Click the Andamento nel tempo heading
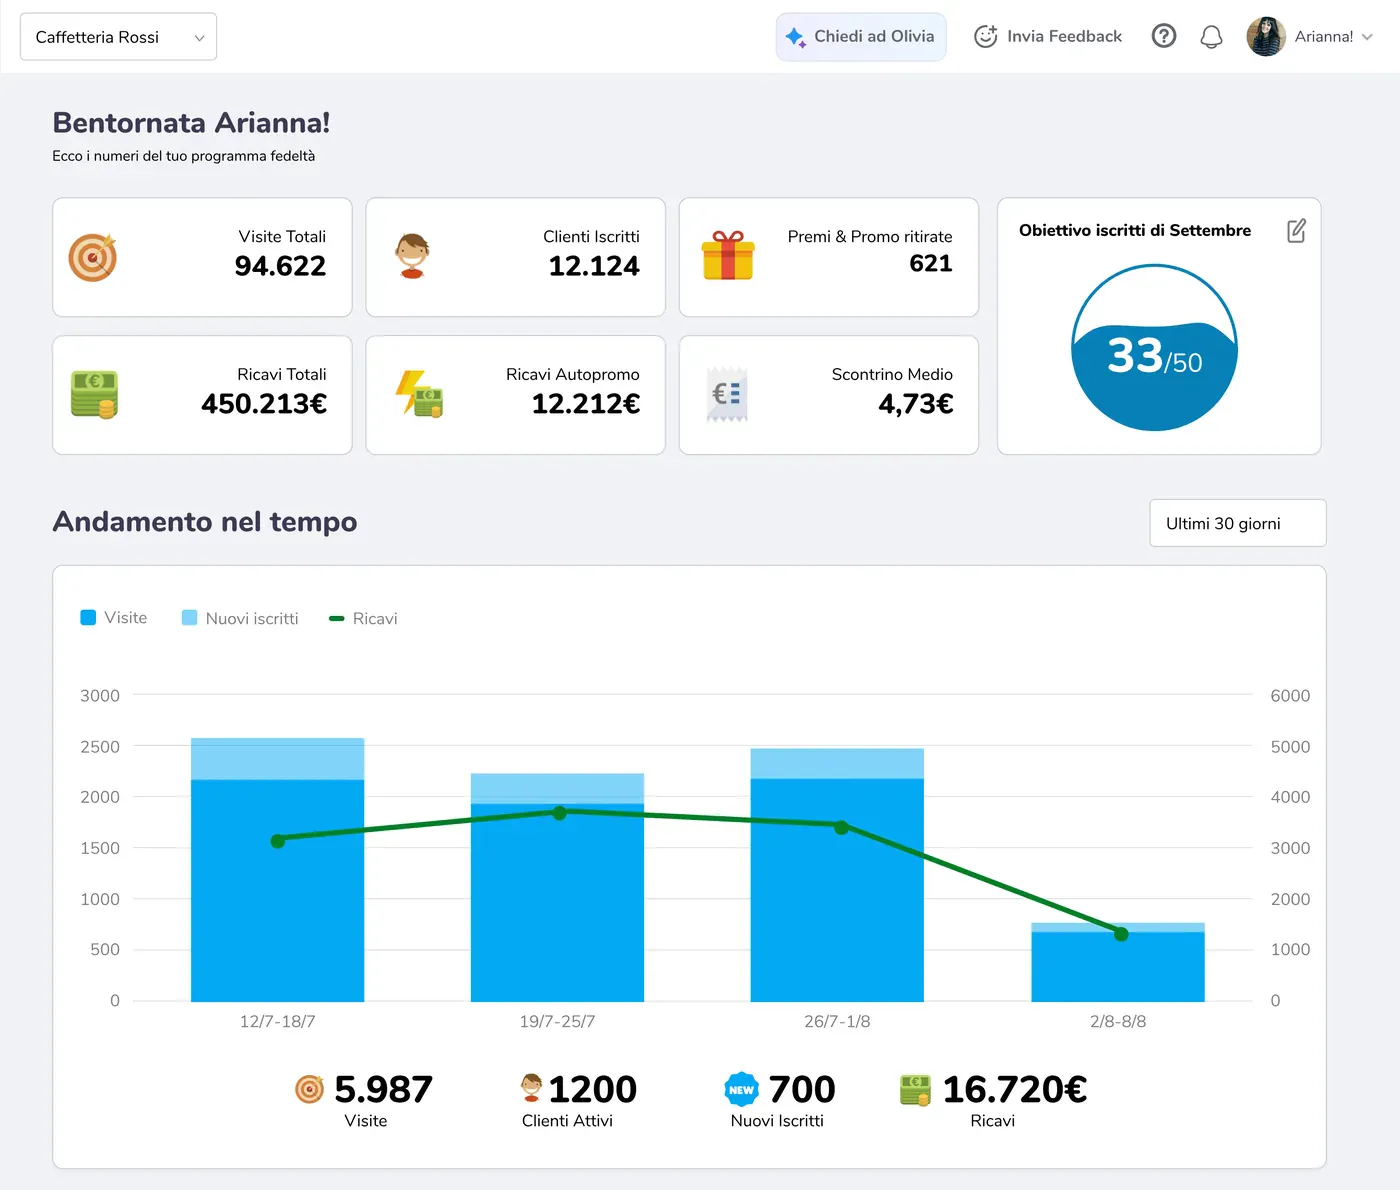This screenshot has height=1190, width=1400. (x=205, y=521)
